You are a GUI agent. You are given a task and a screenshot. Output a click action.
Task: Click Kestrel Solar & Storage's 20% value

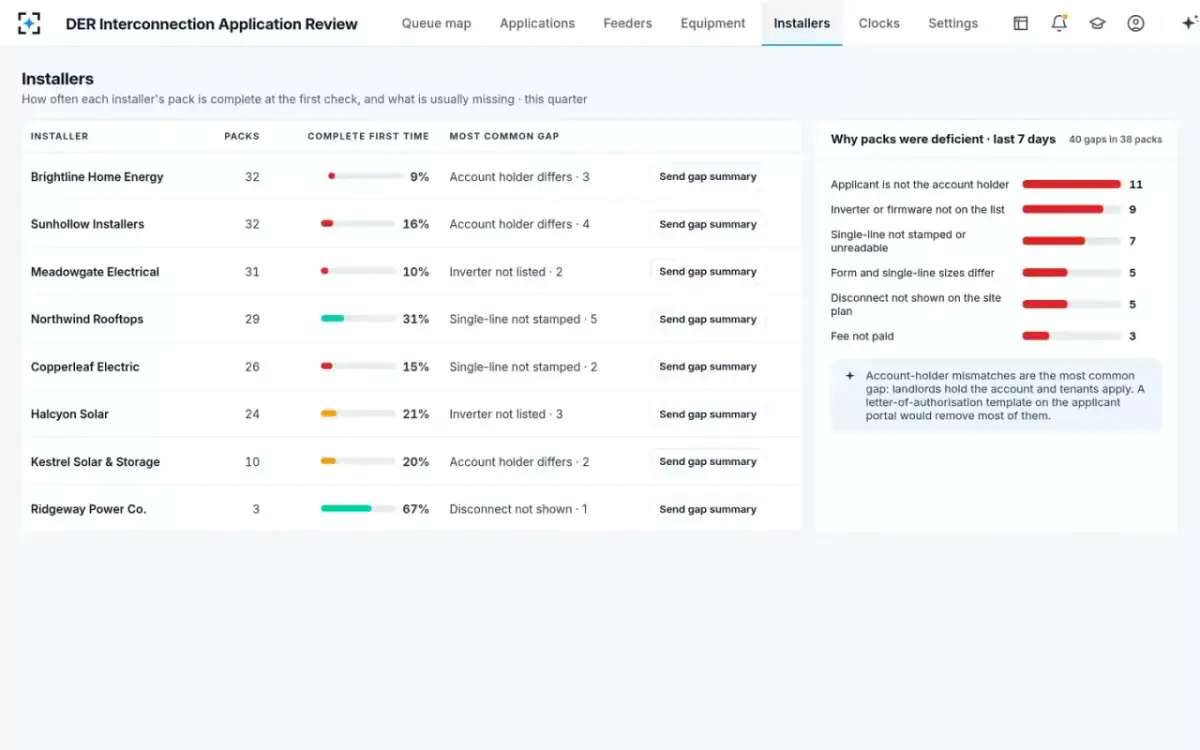[x=416, y=462]
